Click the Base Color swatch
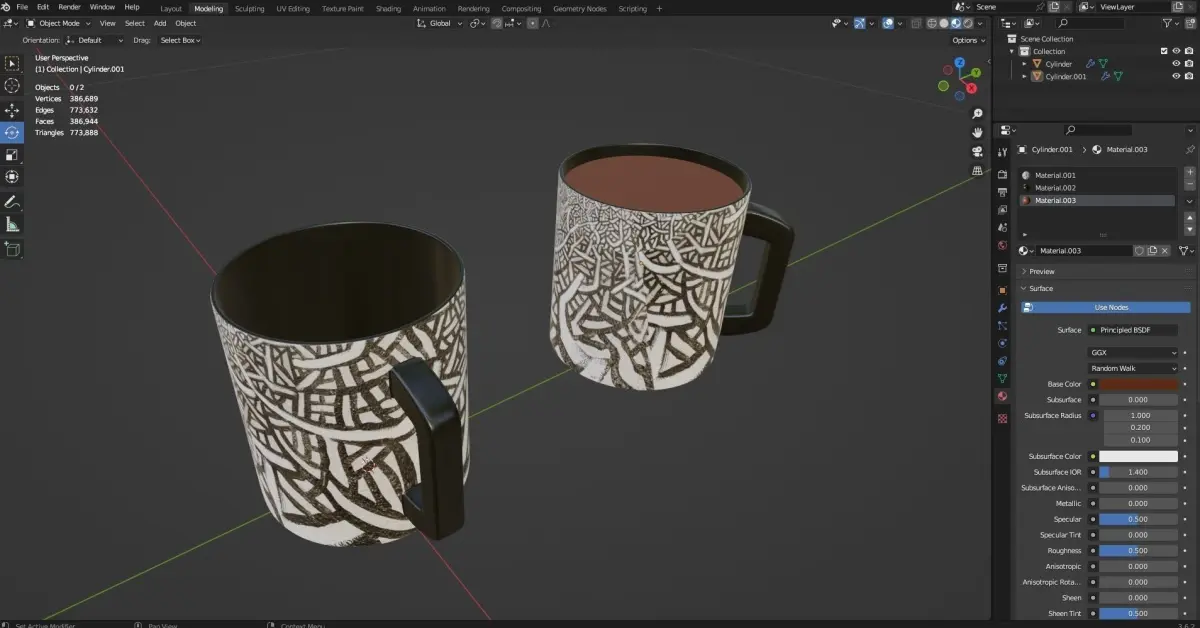Screen dimensions: 1200x628 (1139, 384)
